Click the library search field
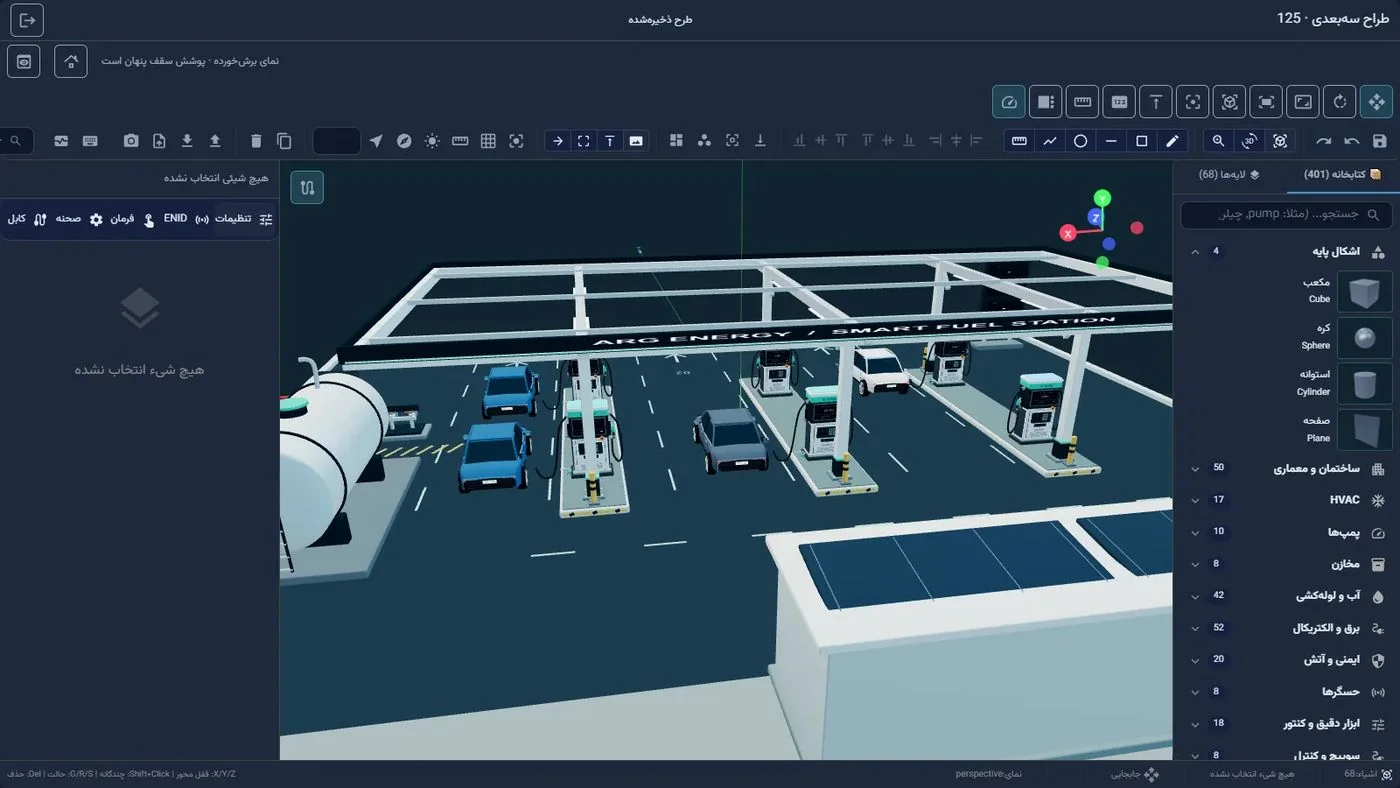The height and width of the screenshot is (788, 1400). coord(1286,215)
